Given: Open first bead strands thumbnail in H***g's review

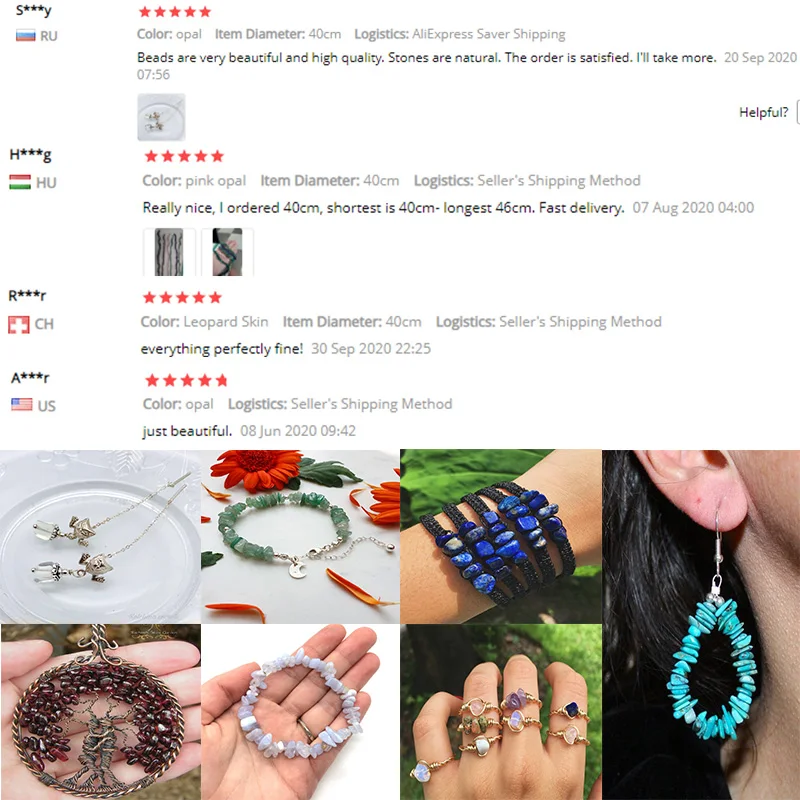Looking at the screenshot, I should click(169, 252).
